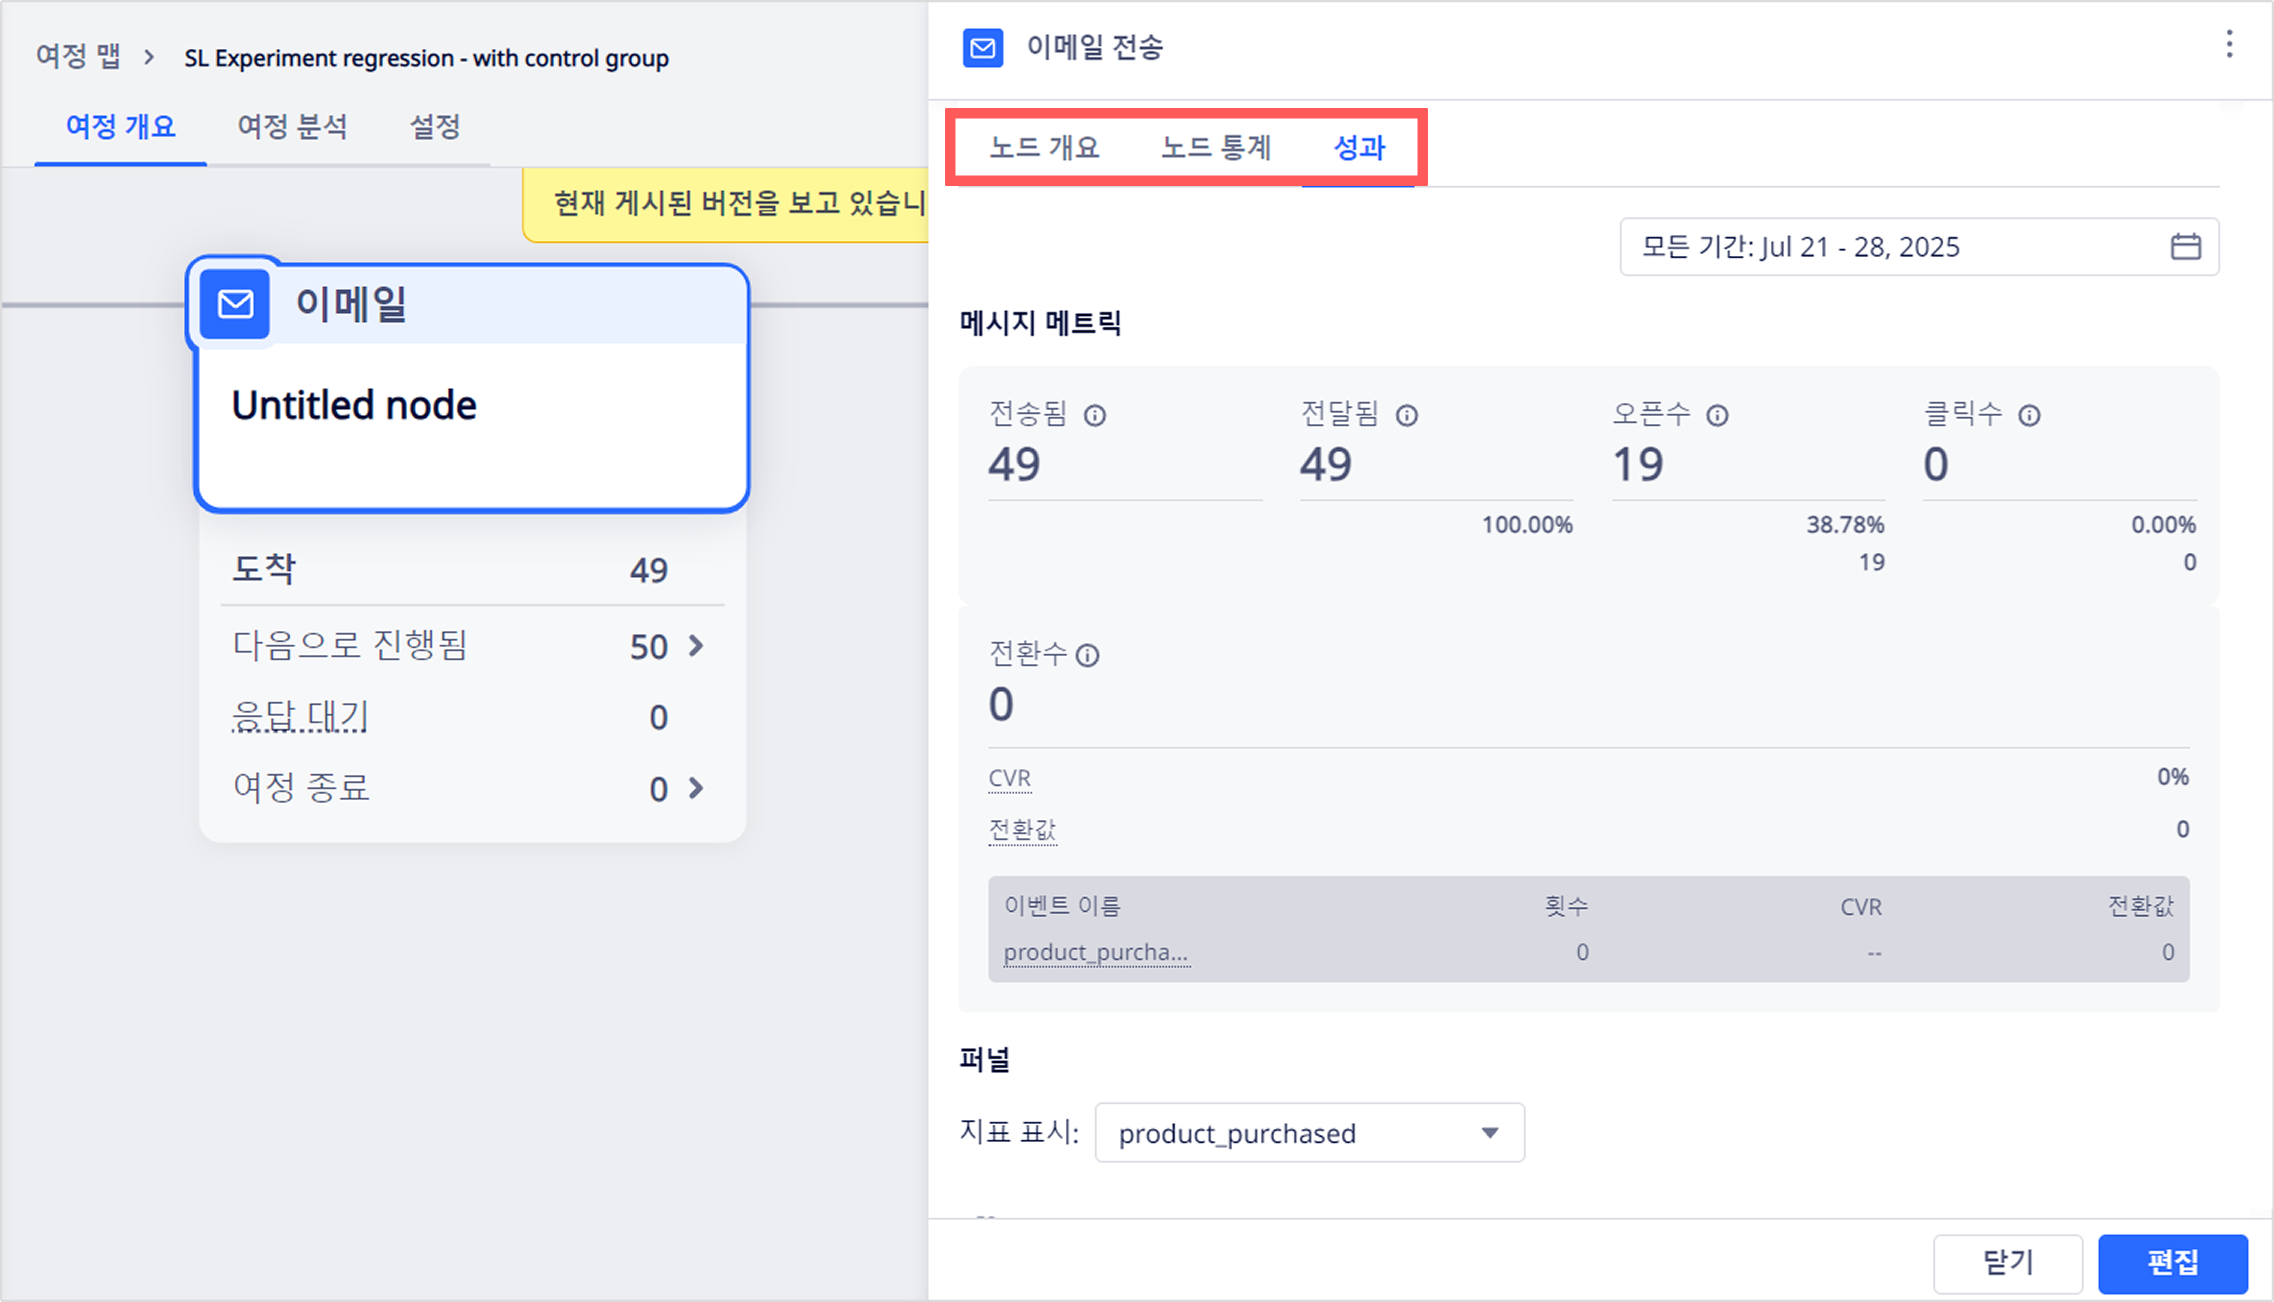Click the 38.78% open rate value

(1845, 525)
